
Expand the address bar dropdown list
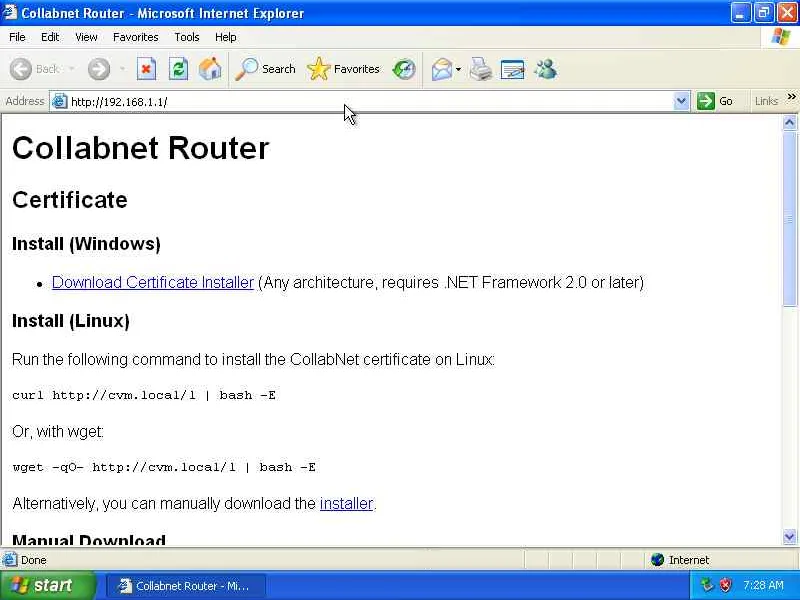coord(681,101)
